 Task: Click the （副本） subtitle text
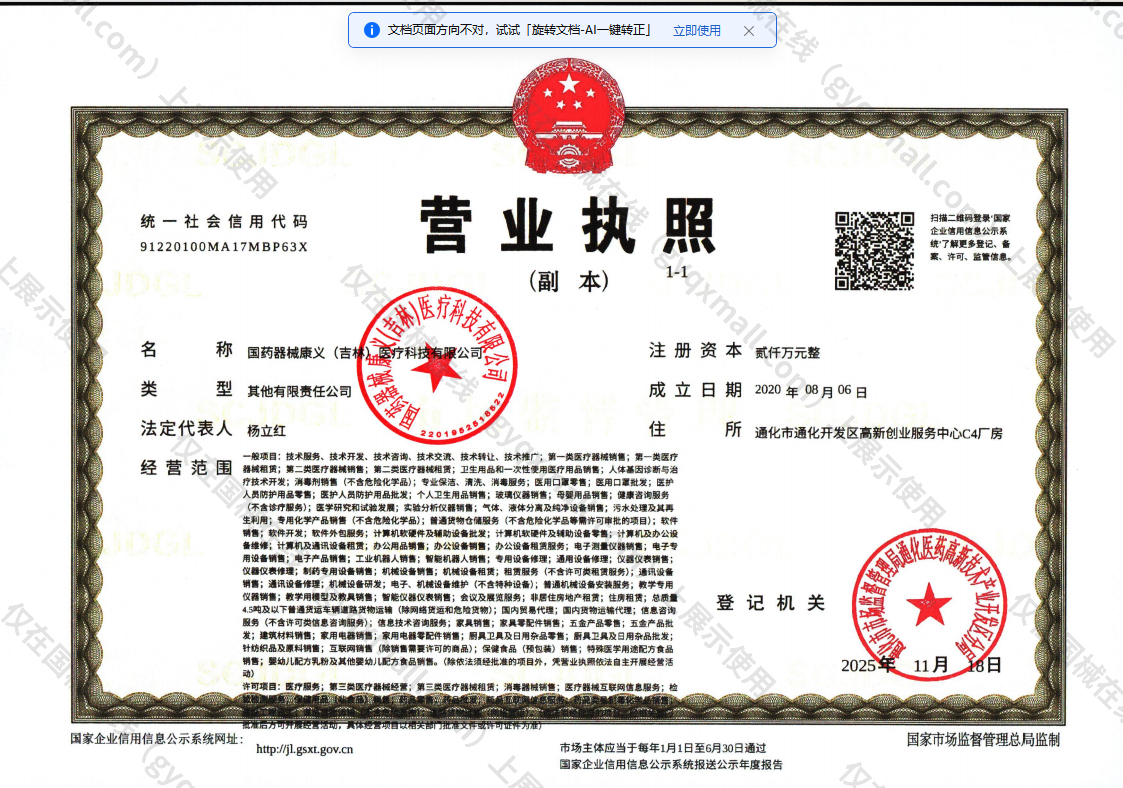coord(569,281)
